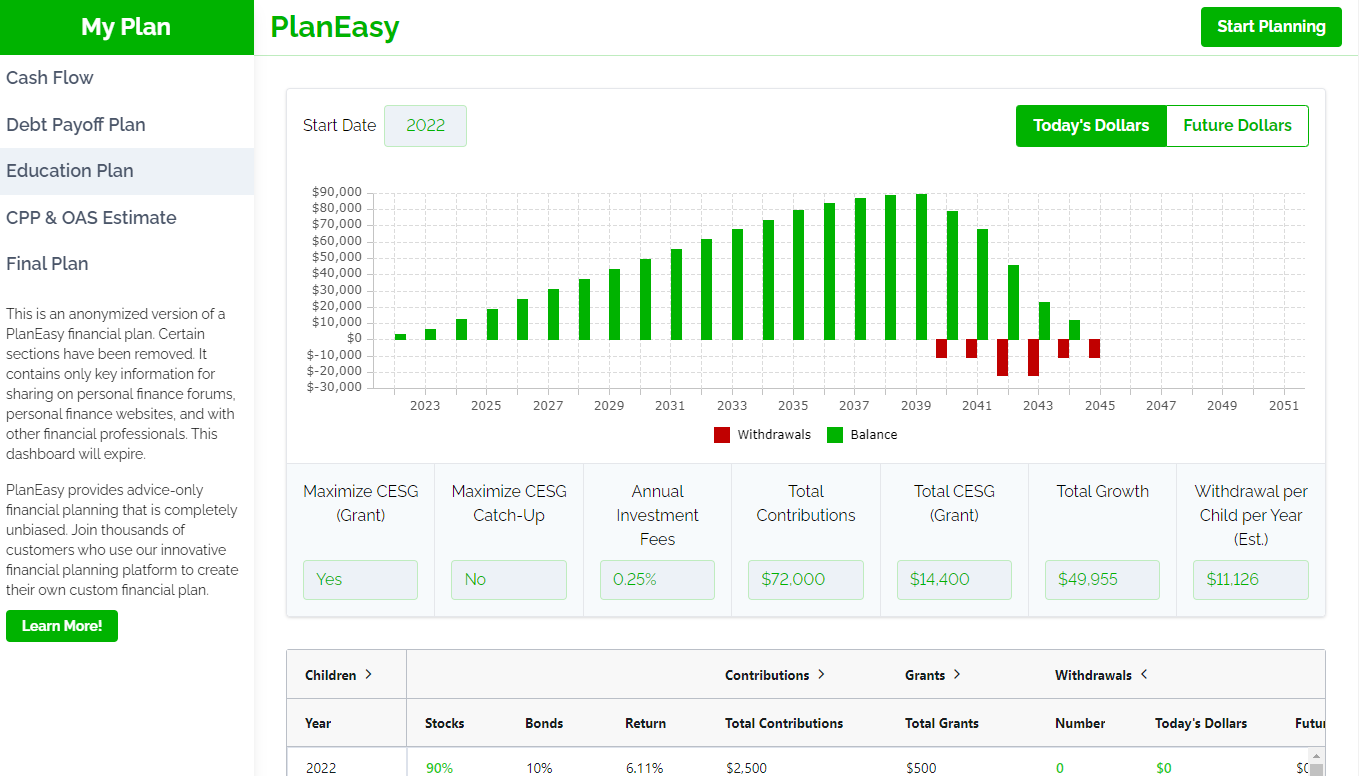Click the Start Date 2022 field

pyautogui.click(x=425, y=126)
